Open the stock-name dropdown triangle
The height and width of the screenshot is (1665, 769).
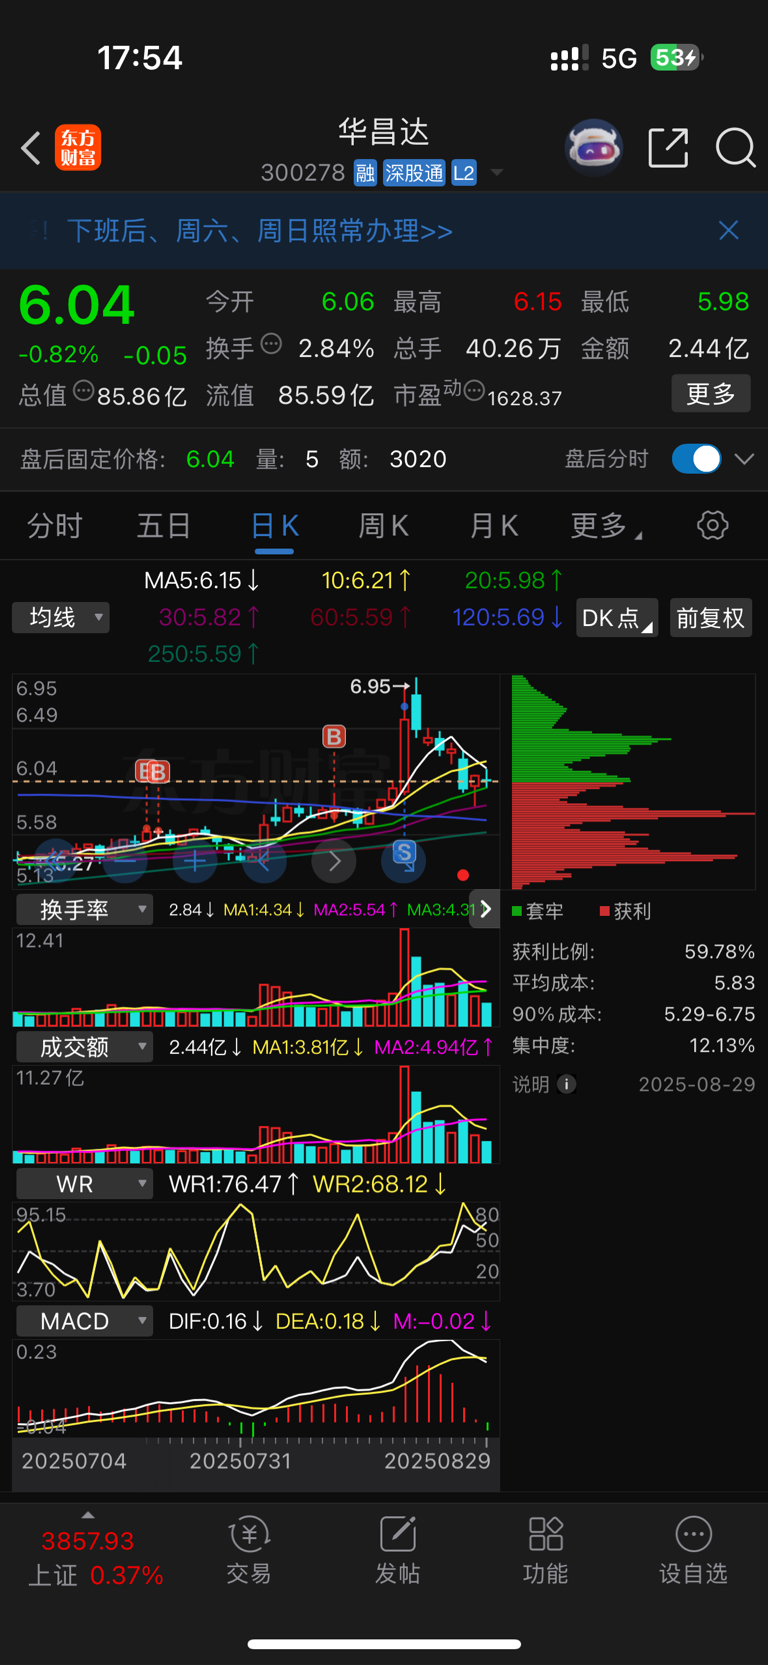pyautogui.click(x=497, y=174)
